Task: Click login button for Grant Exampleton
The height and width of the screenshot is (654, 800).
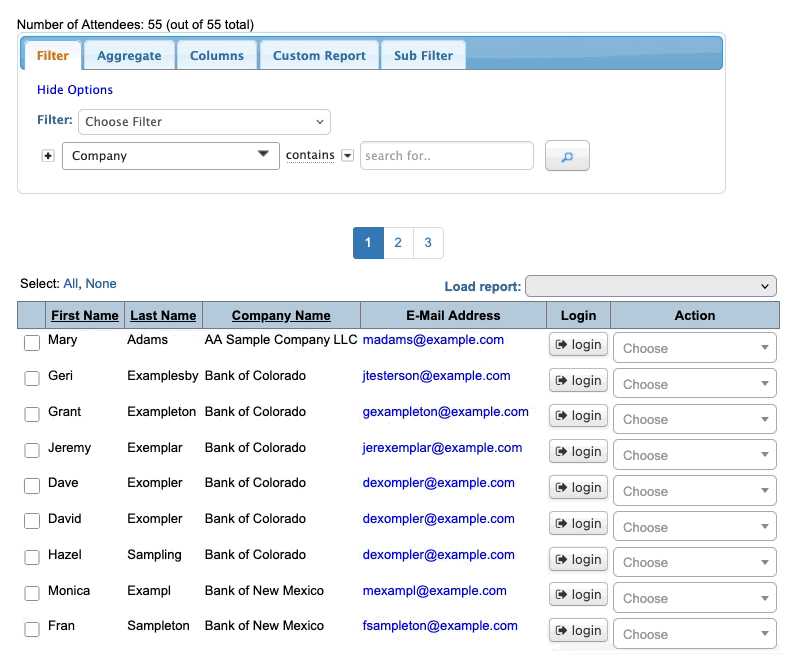Action: coord(578,416)
